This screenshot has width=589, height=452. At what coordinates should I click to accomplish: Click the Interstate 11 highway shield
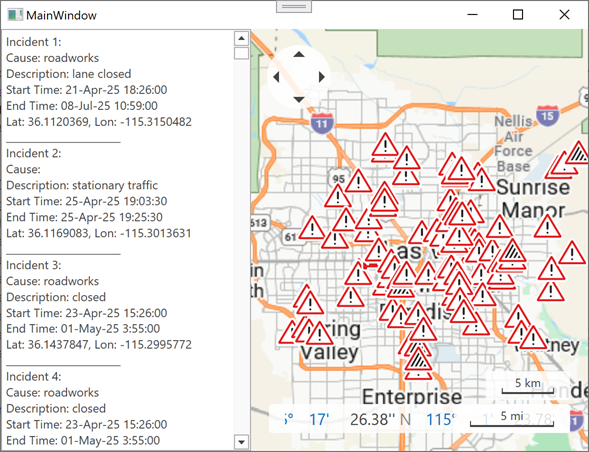click(322, 123)
